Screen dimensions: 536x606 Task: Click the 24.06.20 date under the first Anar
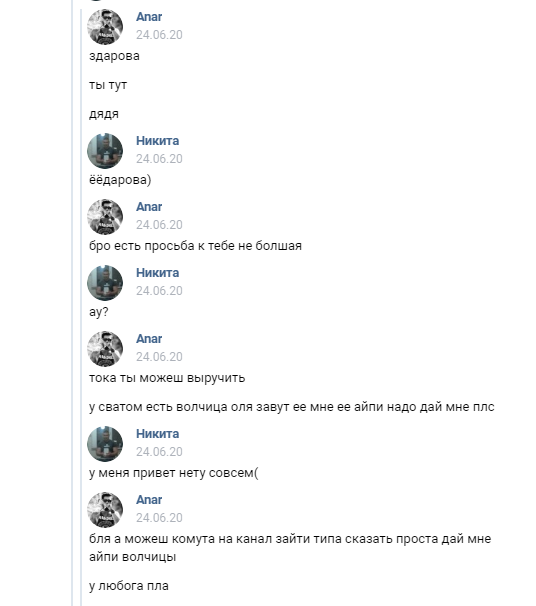pos(159,35)
